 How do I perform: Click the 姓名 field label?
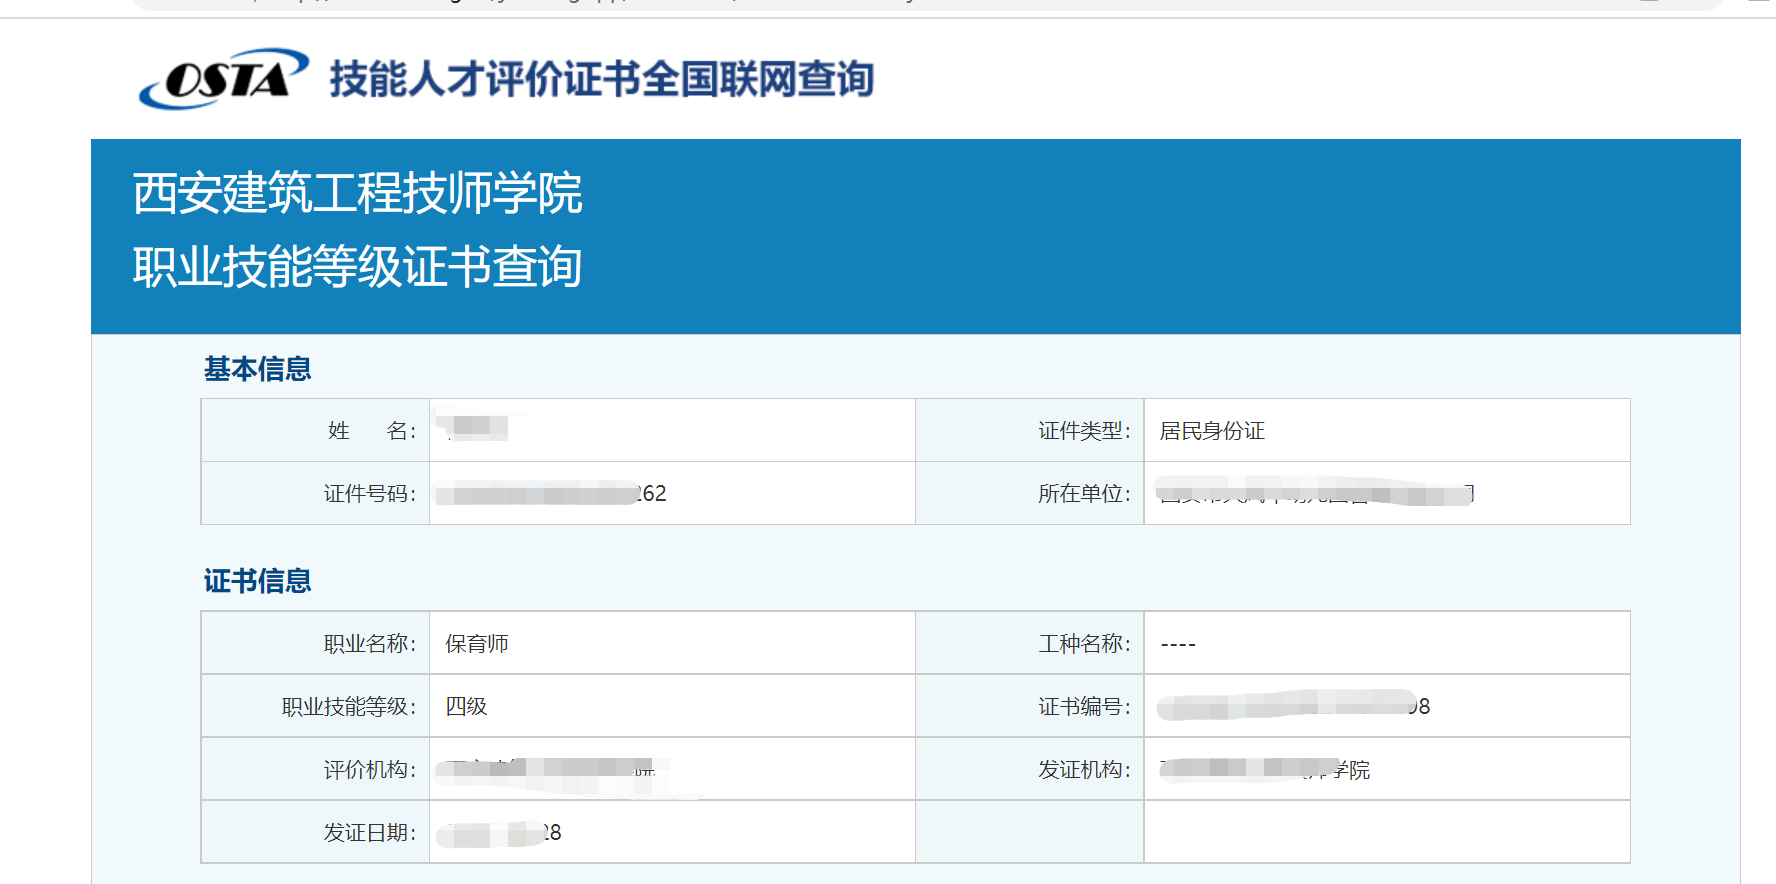point(371,431)
